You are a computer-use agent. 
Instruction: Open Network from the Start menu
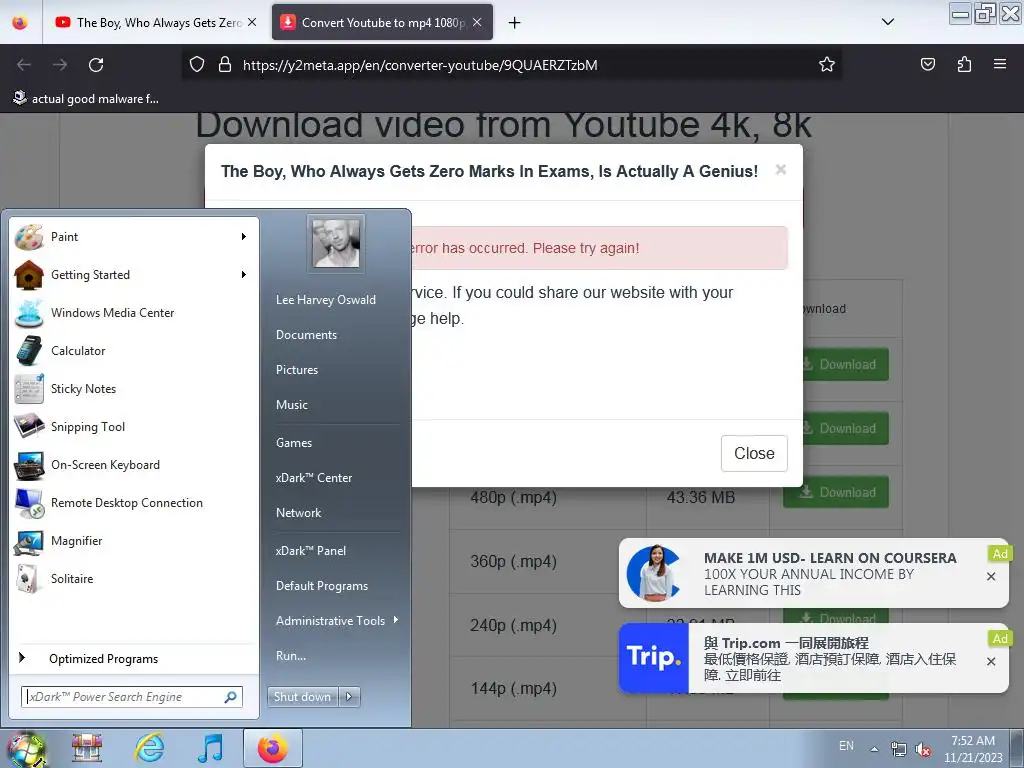(298, 513)
